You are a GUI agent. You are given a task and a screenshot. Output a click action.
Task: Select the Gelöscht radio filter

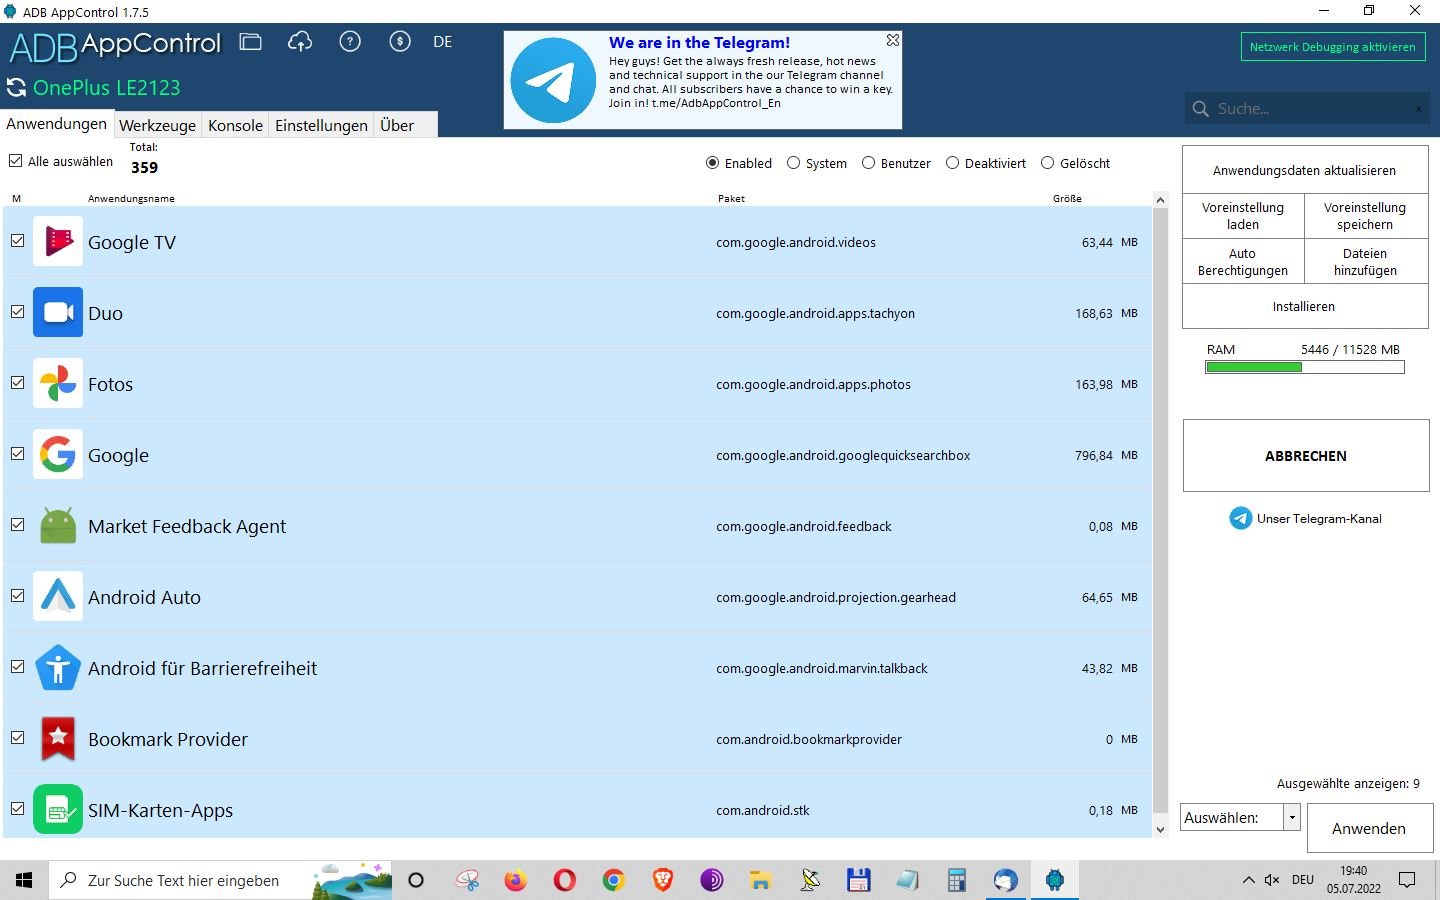point(1047,163)
